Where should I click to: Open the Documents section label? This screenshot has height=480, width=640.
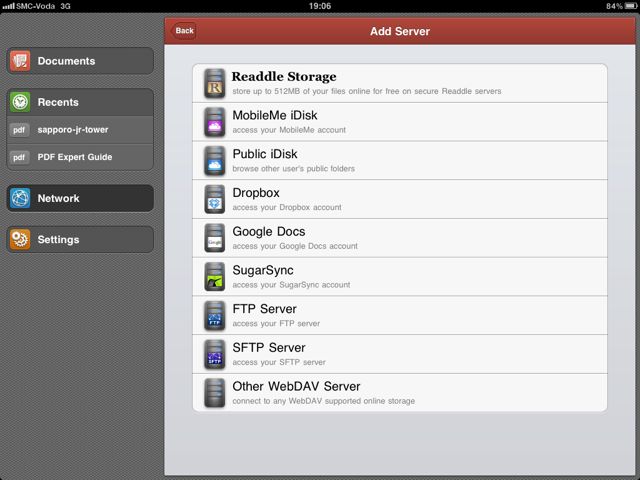point(66,61)
